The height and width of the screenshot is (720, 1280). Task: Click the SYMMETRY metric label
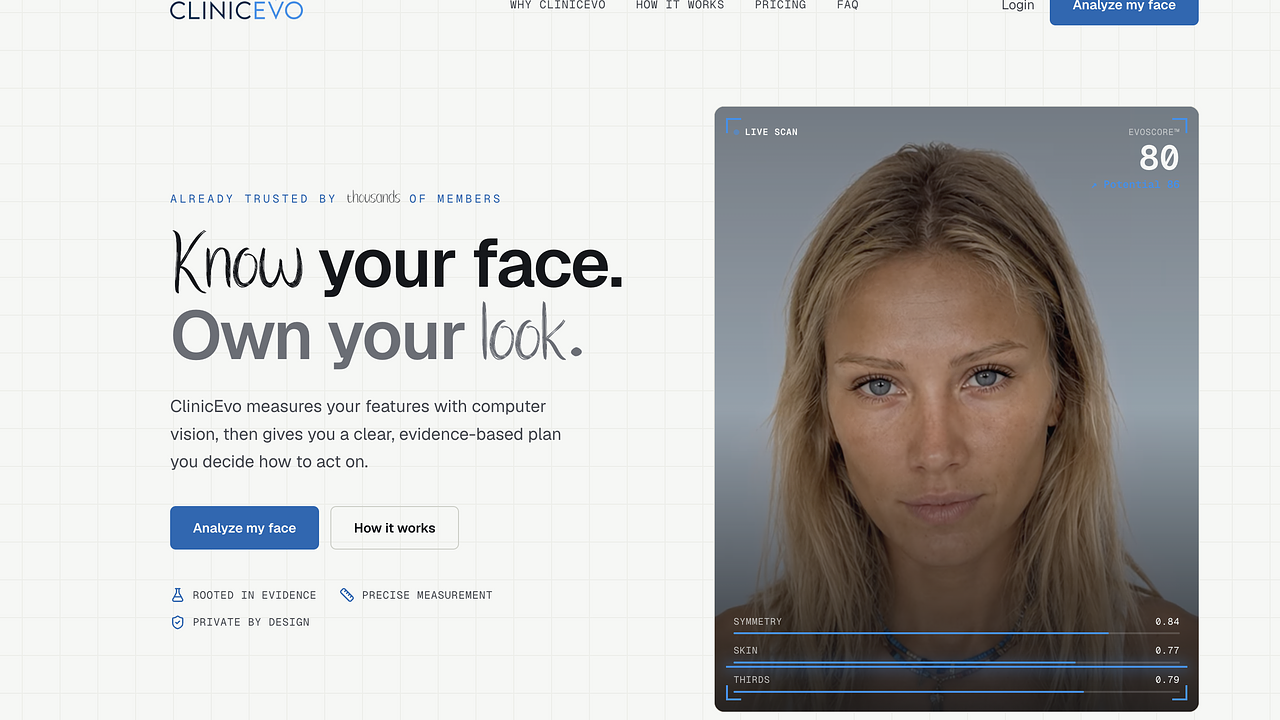point(758,622)
